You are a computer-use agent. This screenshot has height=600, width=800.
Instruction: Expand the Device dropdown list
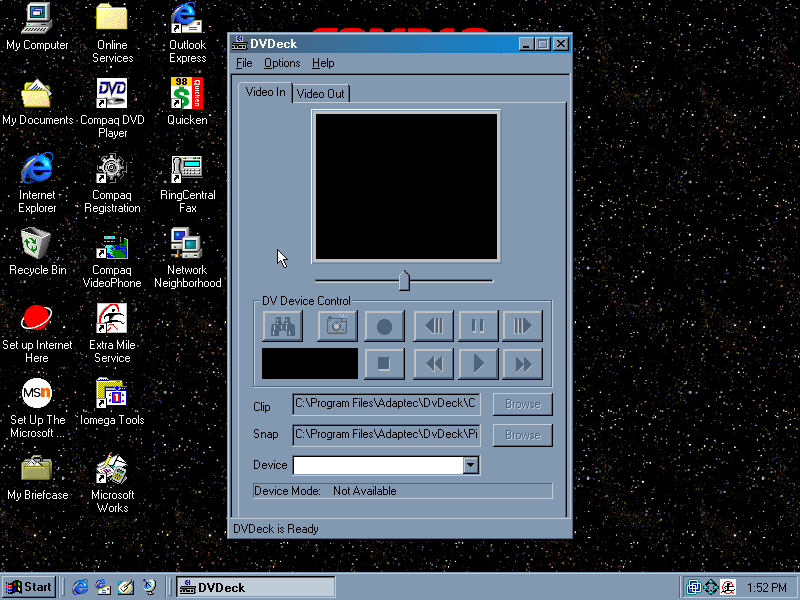pos(471,465)
